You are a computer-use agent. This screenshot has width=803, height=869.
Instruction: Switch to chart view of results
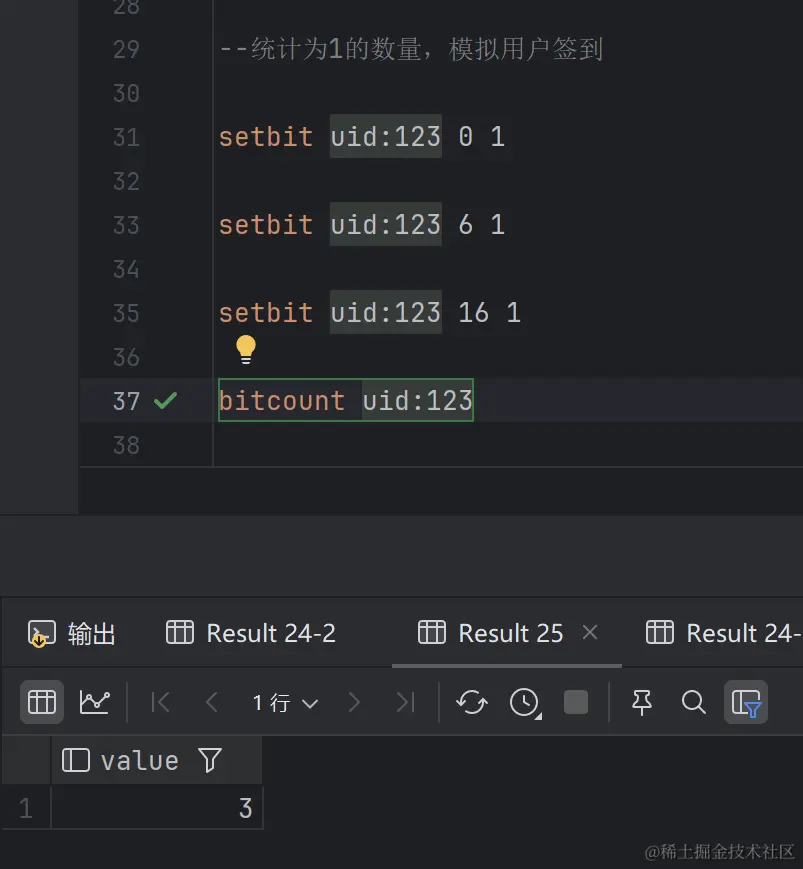pos(94,702)
